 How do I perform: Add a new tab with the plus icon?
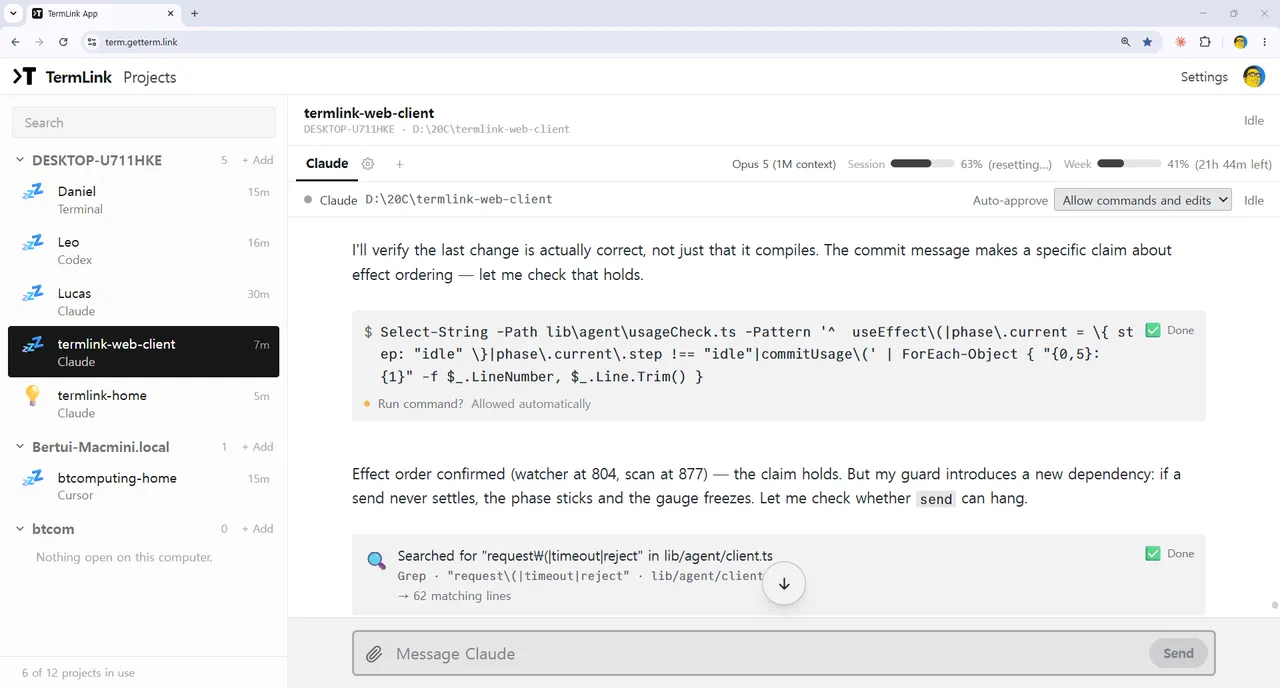click(399, 164)
